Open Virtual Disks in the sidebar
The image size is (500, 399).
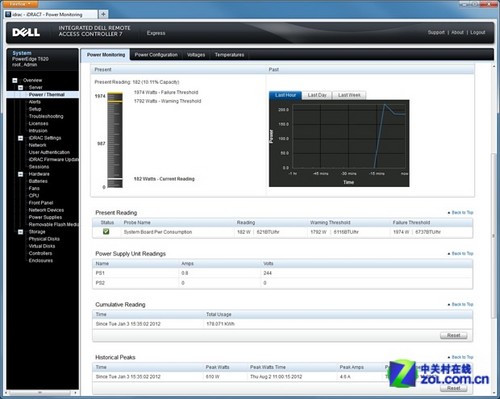click(42, 246)
